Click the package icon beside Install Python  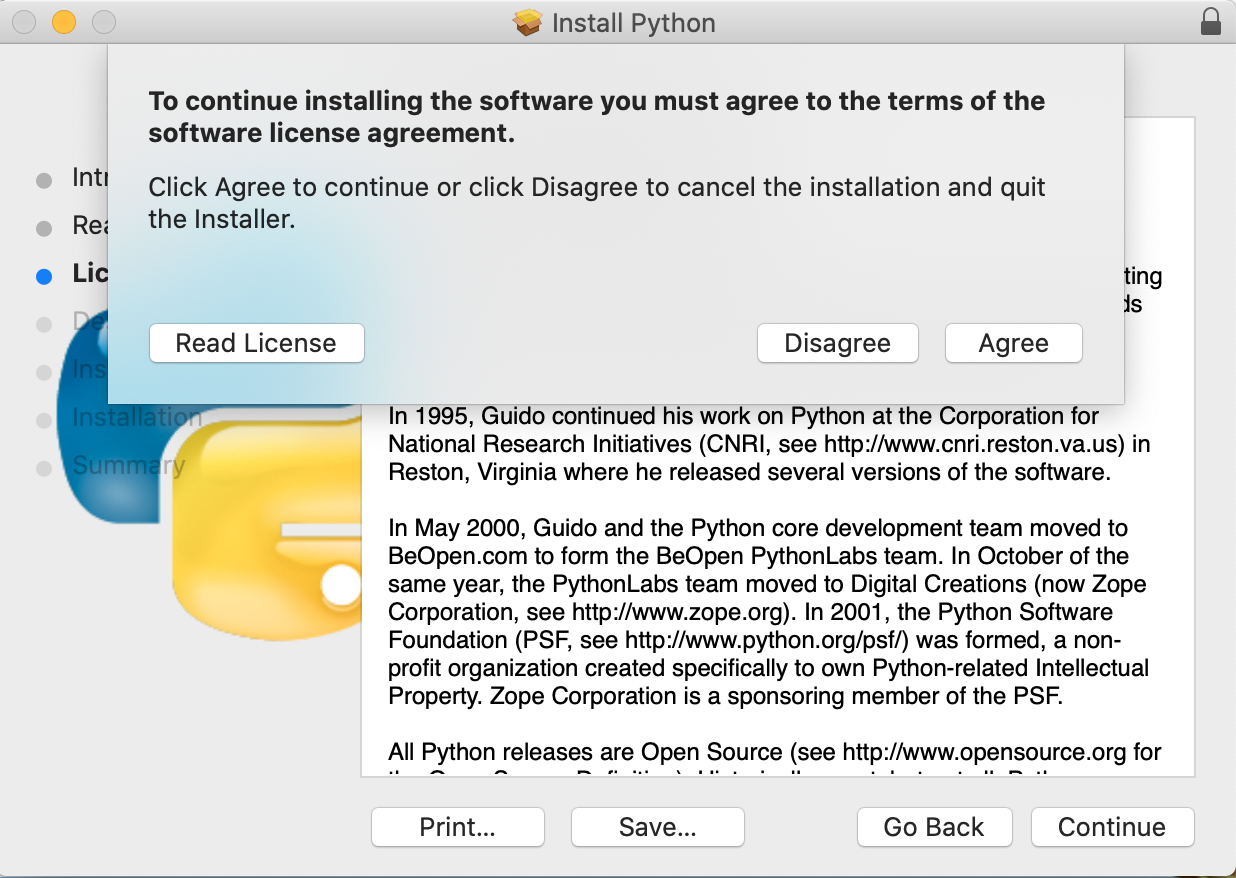528,22
